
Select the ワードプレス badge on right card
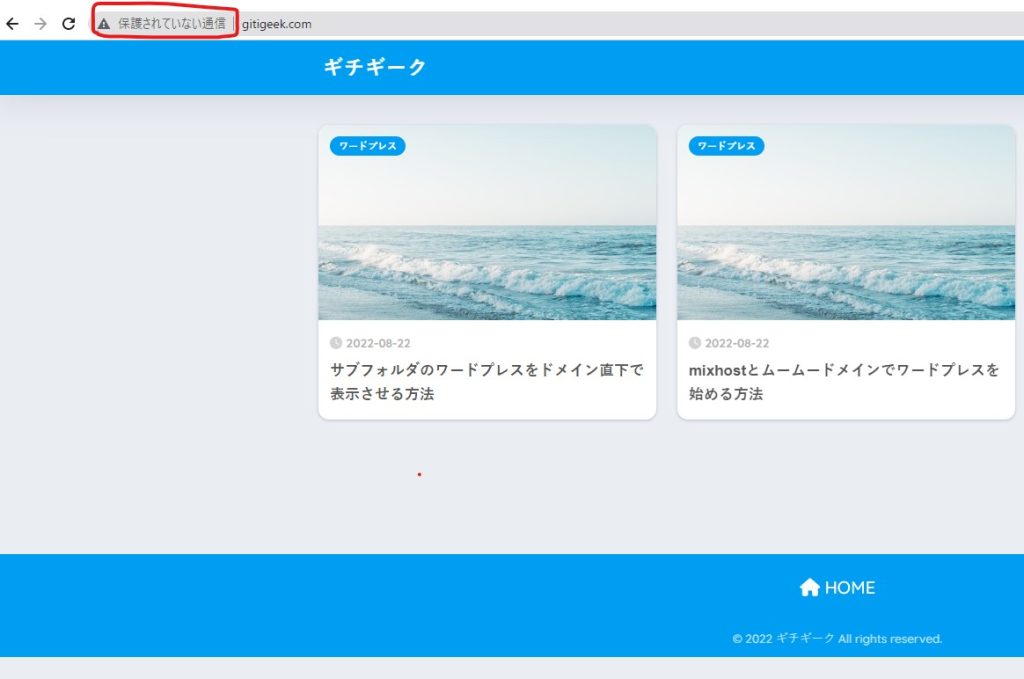pos(726,146)
